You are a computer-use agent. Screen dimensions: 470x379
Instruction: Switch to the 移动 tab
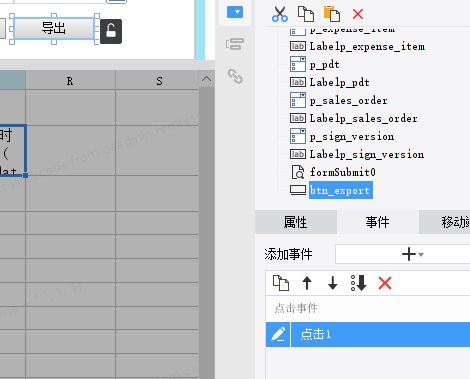pos(445,222)
